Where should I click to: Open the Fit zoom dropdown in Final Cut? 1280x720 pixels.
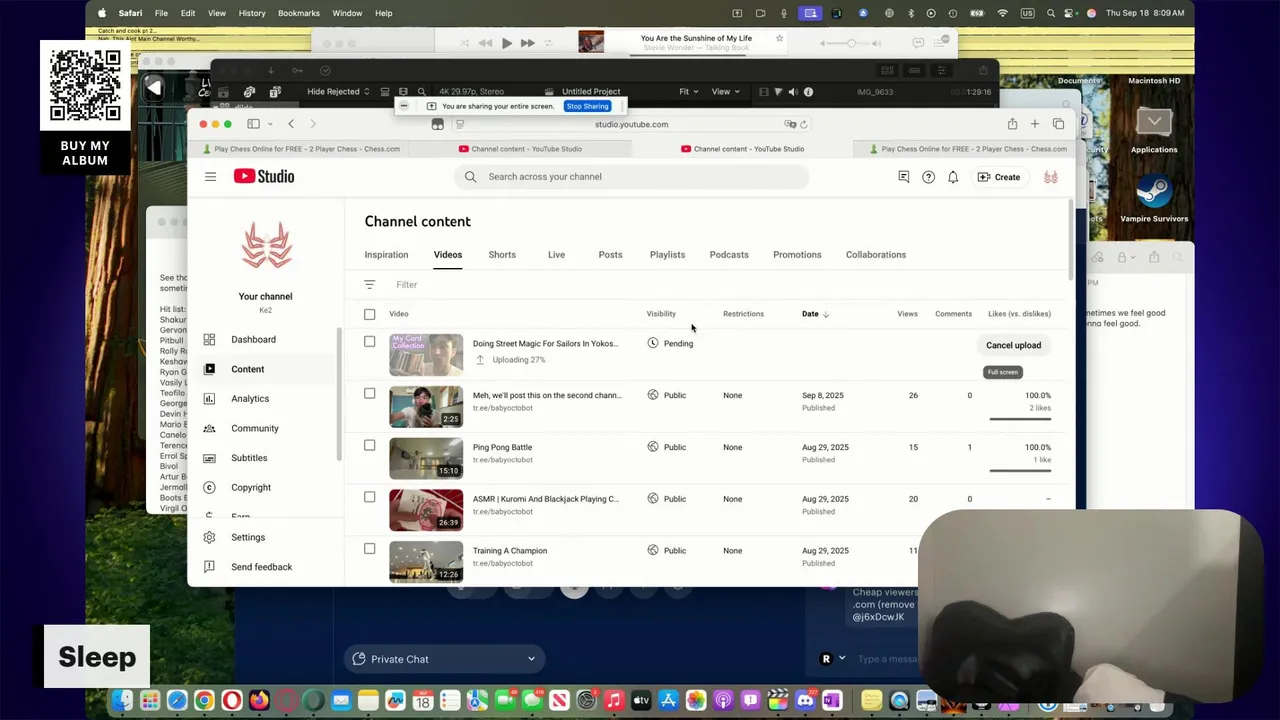pyautogui.click(x=689, y=92)
